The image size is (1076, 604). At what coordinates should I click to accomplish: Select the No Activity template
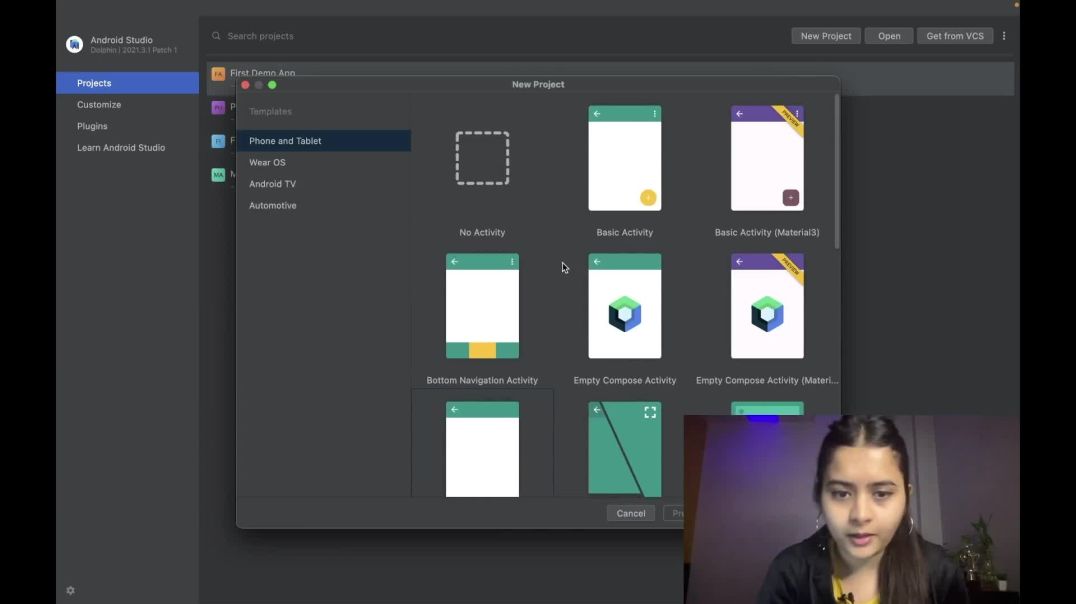(x=482, y=157)
